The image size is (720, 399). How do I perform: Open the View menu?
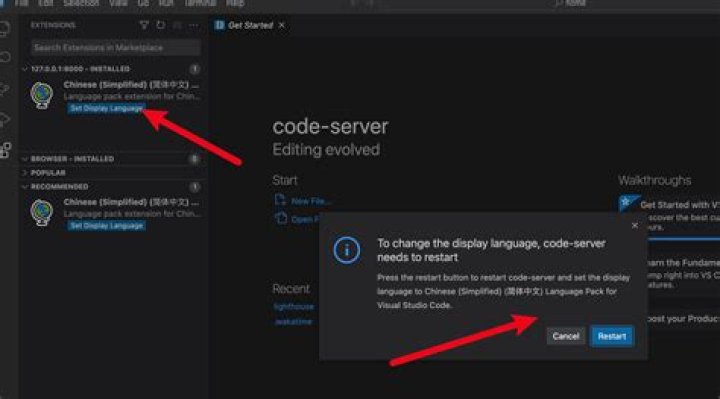click(118, 3)
